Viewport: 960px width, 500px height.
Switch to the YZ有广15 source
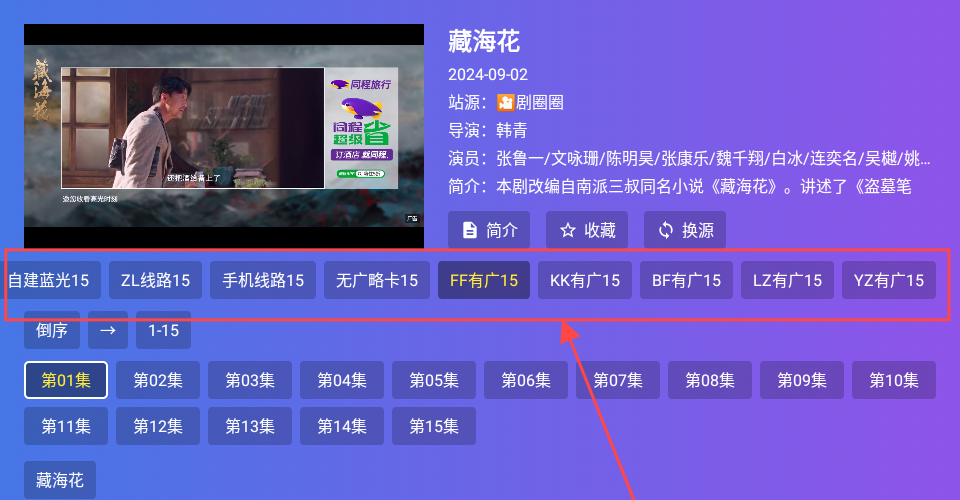pyautogui.click(x=889, y=280)
